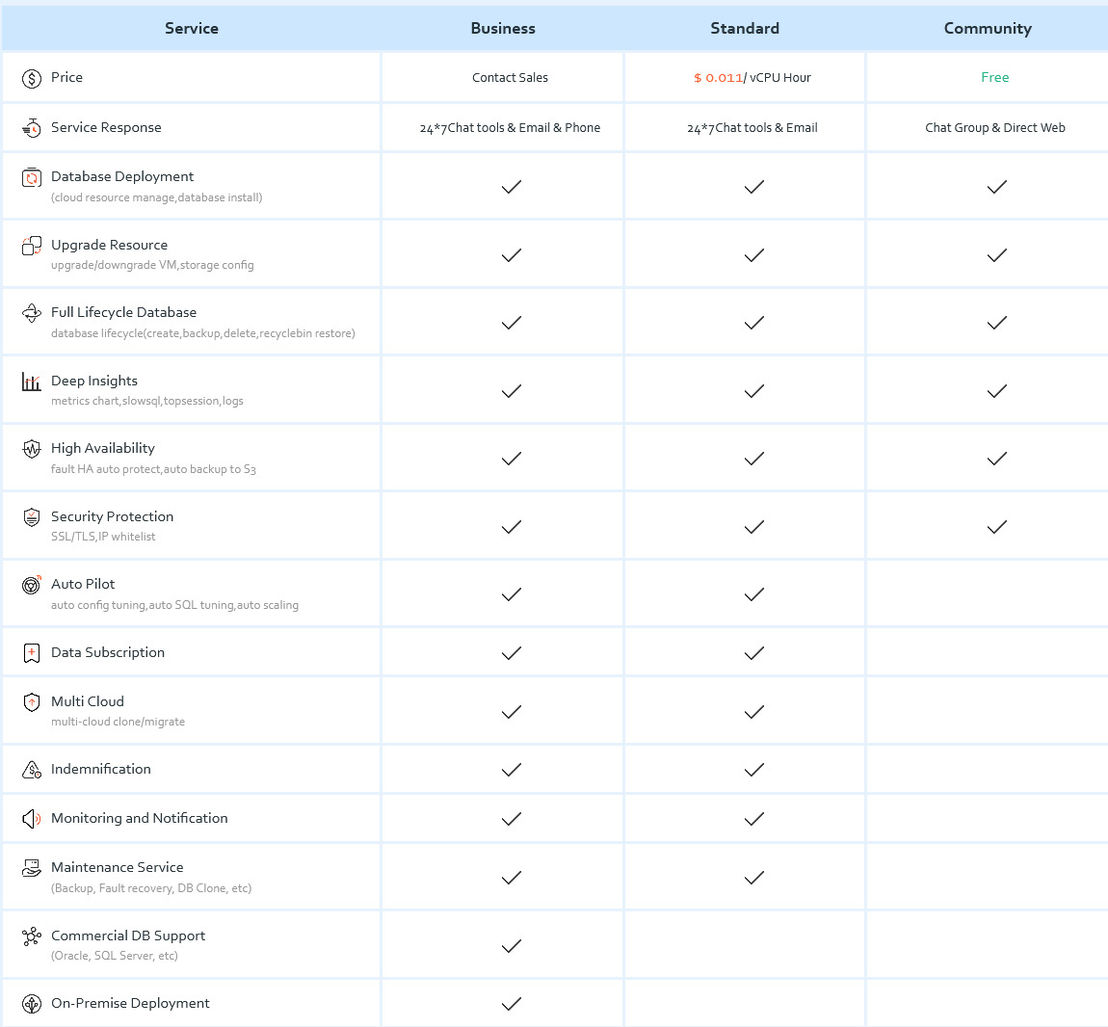Image resolution: width=1108 pixels, height=1027 pixels.
Task: Click the Auto Pilot icon
Action: (x=31, y=585)
